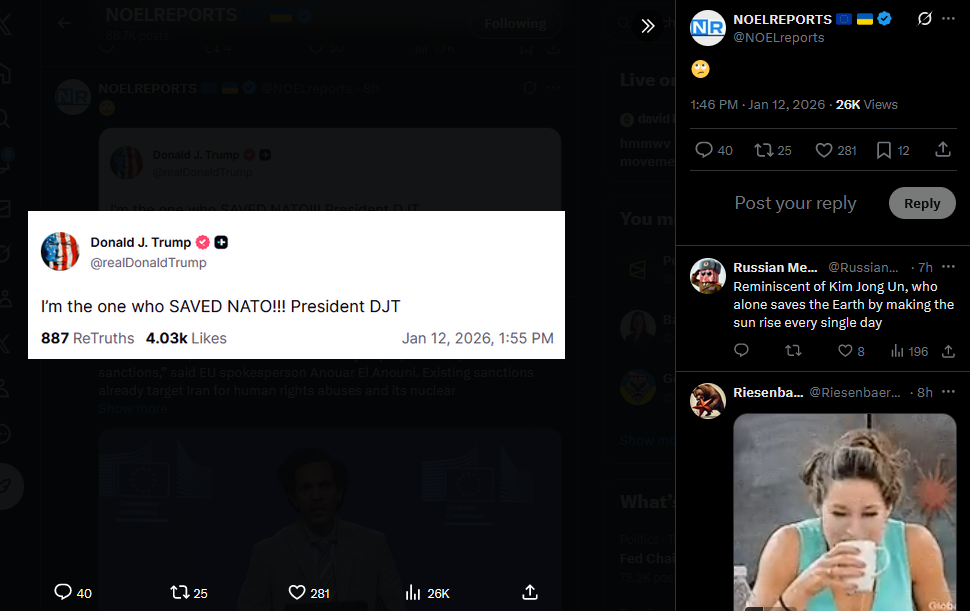Screen dimensions: 970x611
Task: Open more options on NOELREPORTS post
Action: pos(949,19)
